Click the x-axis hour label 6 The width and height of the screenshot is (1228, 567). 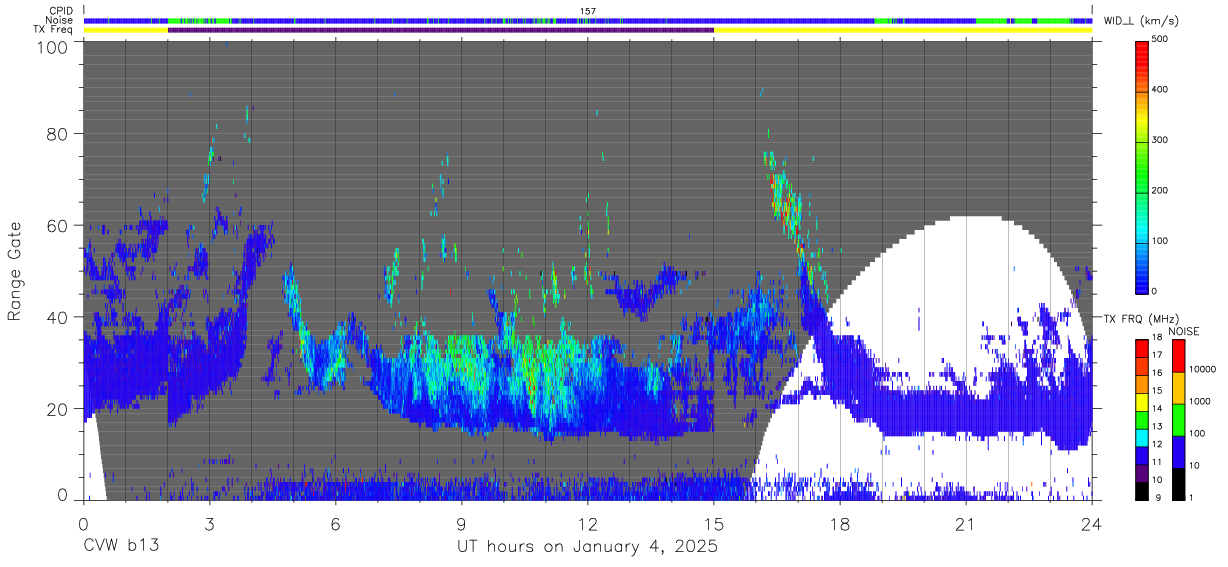335,523
